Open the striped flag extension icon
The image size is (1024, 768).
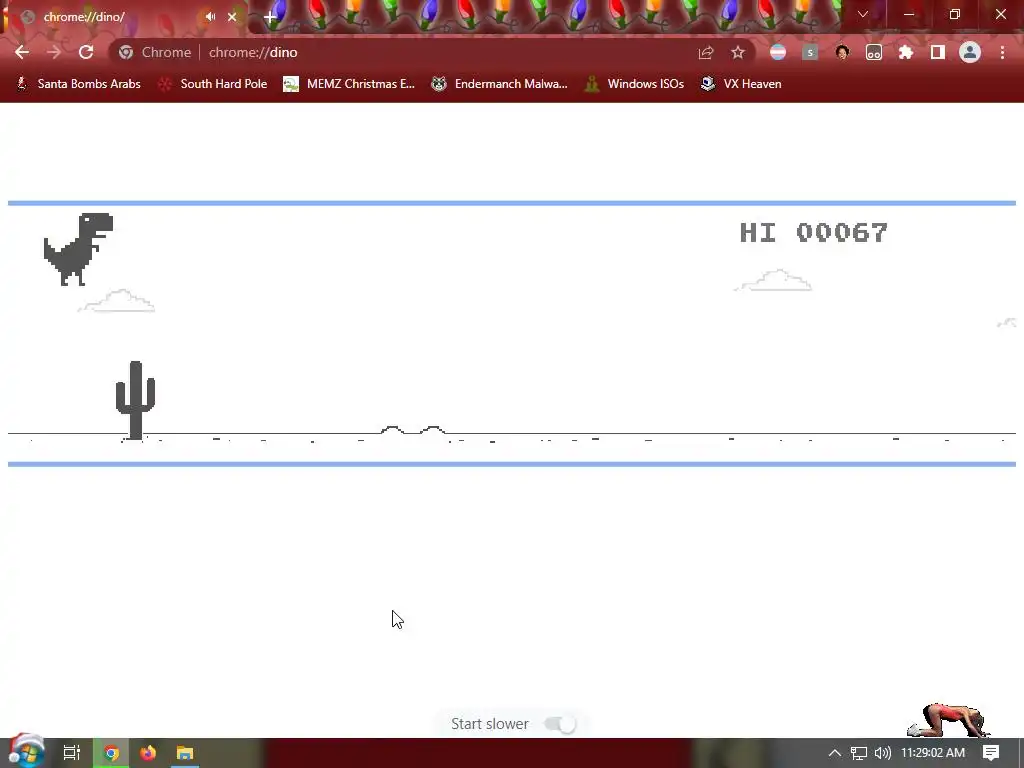pos(778,52)
